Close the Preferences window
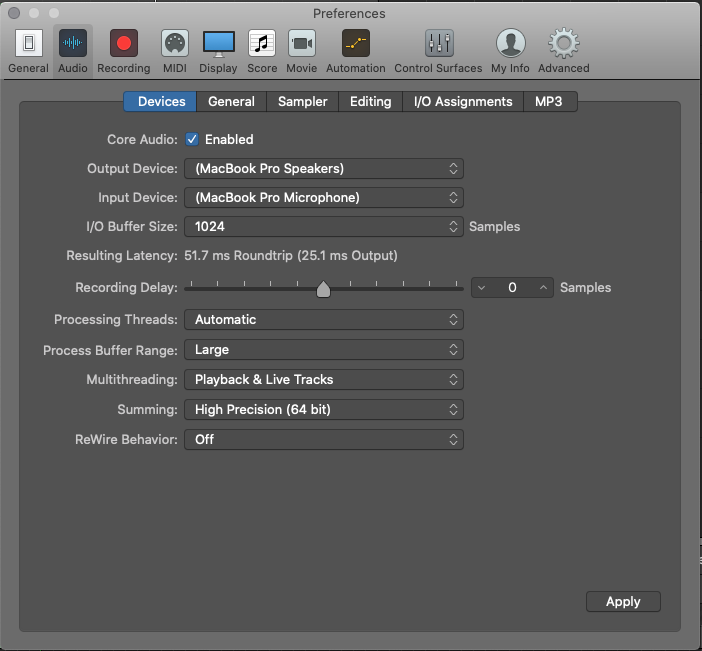This screenshot has height=651, width=702. [x=14, y=13]
